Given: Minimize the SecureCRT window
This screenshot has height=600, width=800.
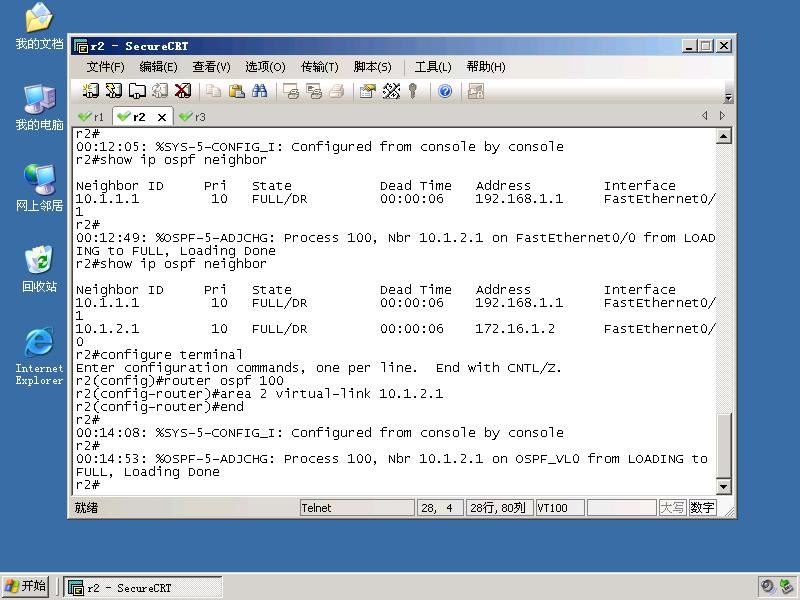Looking at the screenshot, I should coord(689,46).
